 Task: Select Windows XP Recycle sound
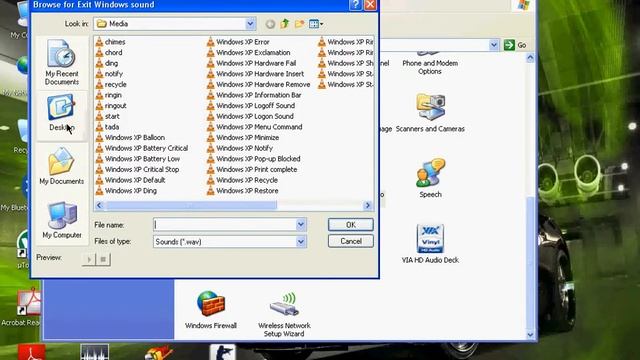point(242,180)
